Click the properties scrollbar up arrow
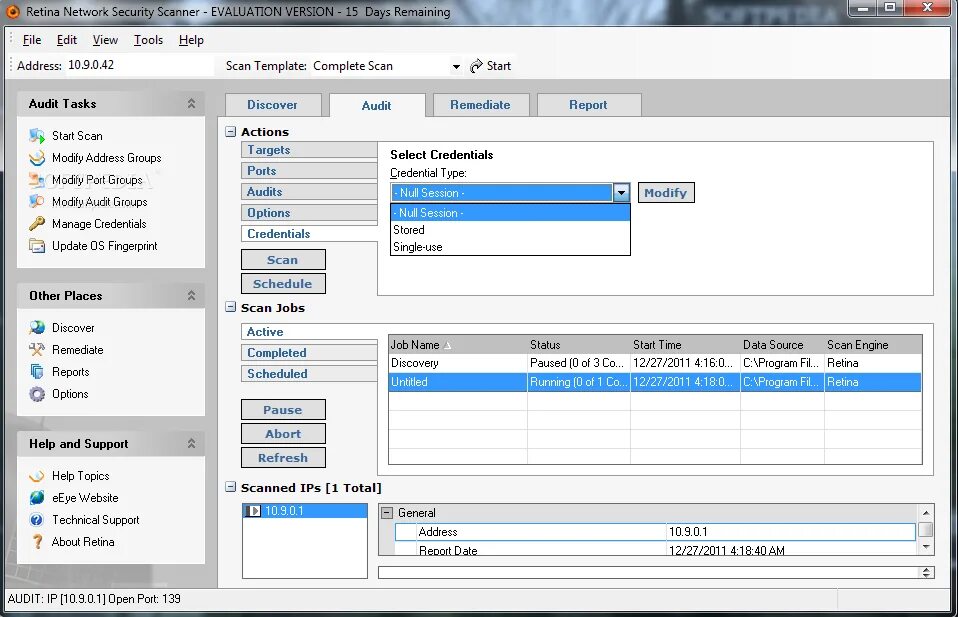The width and height of the screenshot is (958, 617). (926, 513)
